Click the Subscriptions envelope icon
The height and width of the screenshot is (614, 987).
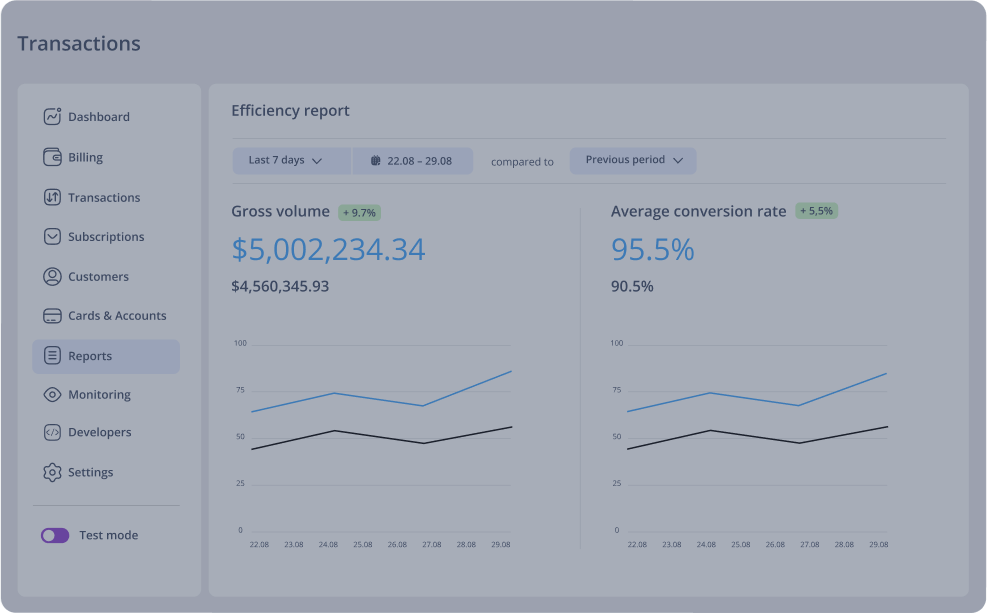51,237
